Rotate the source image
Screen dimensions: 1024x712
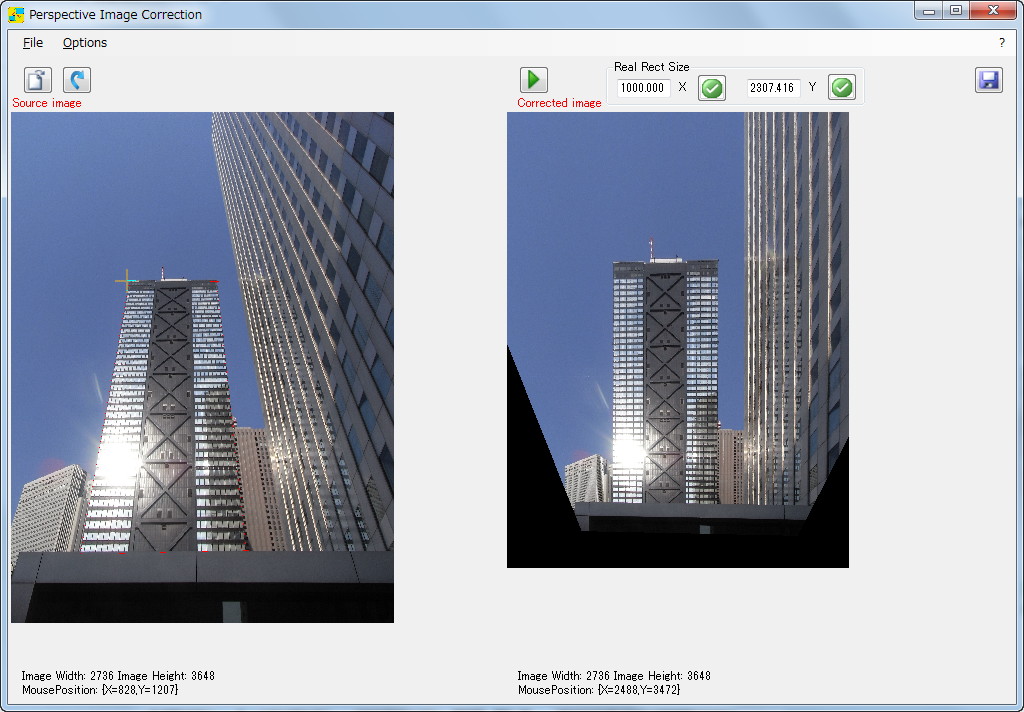click(76, 80)
